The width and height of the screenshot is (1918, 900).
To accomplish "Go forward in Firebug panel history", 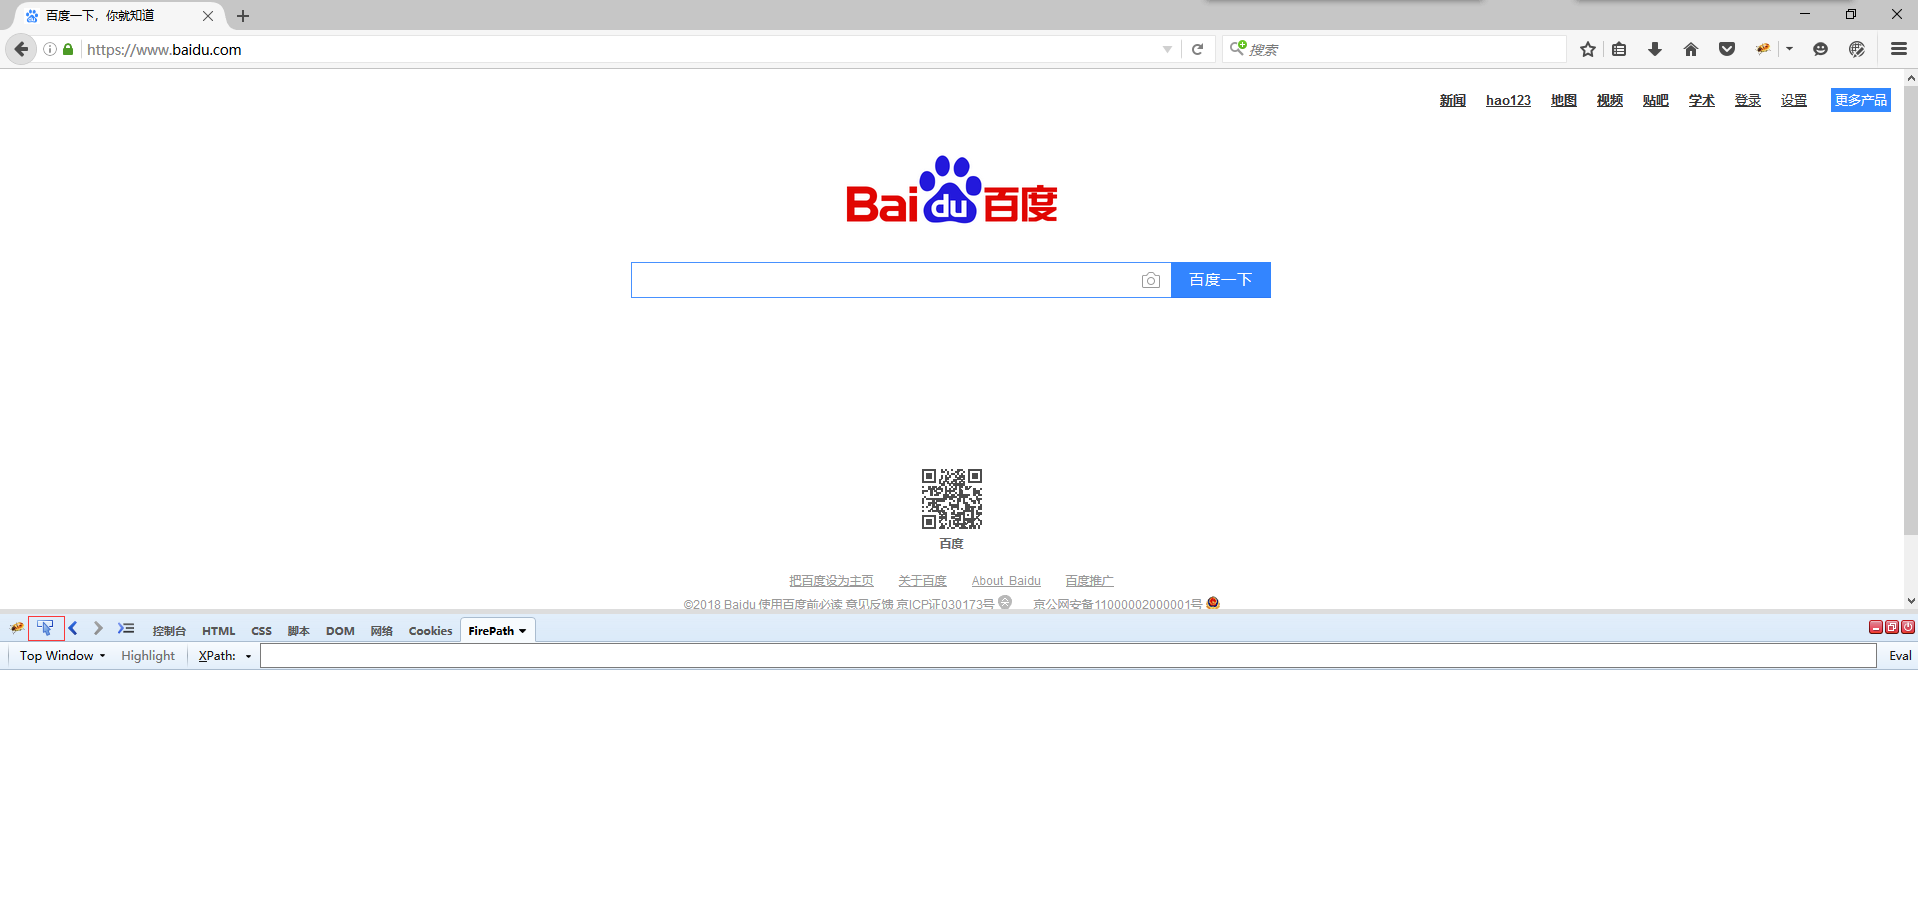I will point(98,629).
